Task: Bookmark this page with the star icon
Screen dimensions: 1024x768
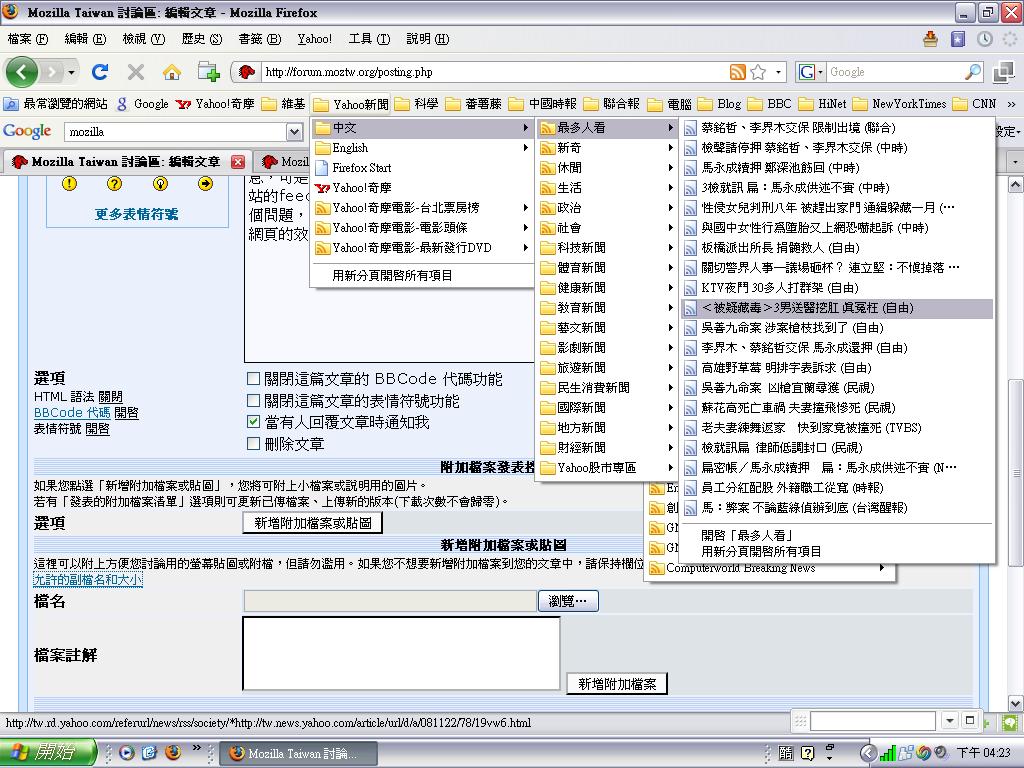Action: pos(758,72)
